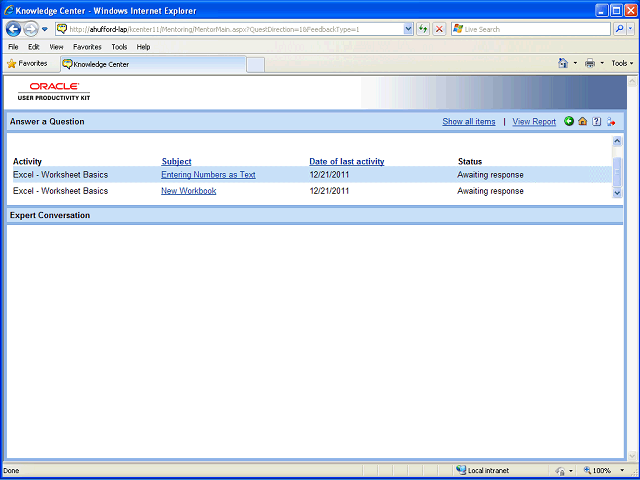Go back with the green arrow icon

[x=569, y=121]
